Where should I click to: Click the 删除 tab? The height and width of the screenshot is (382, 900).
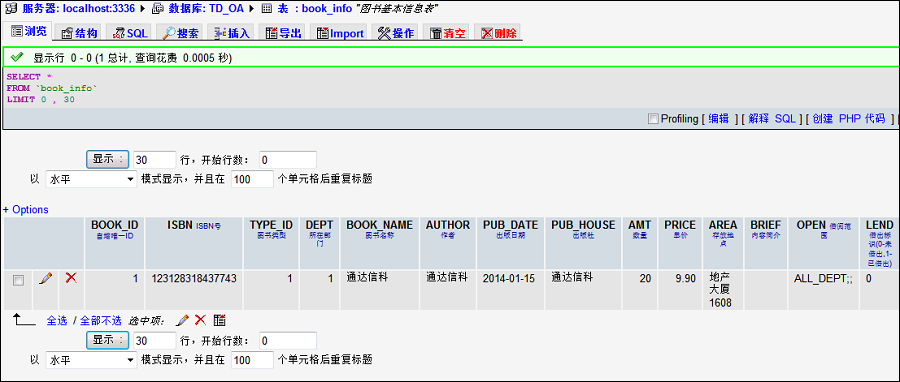point(498,33)
